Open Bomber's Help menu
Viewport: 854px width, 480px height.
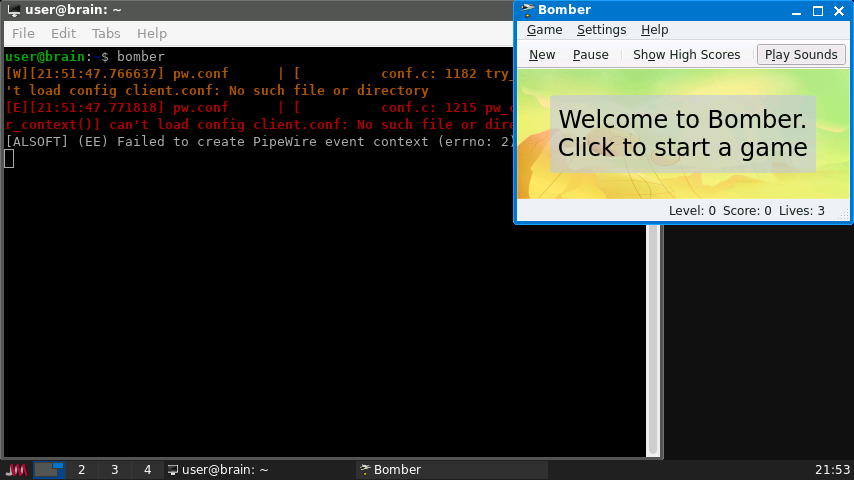click(x=655, y=30)
